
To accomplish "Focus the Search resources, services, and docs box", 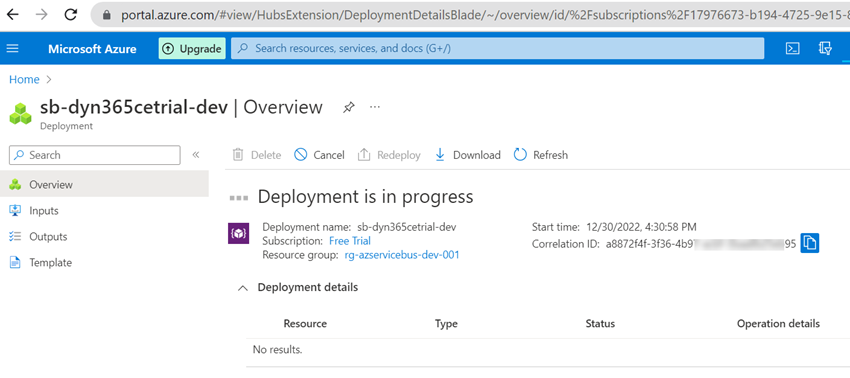I will pyautogui.click(x=498, y=49).
